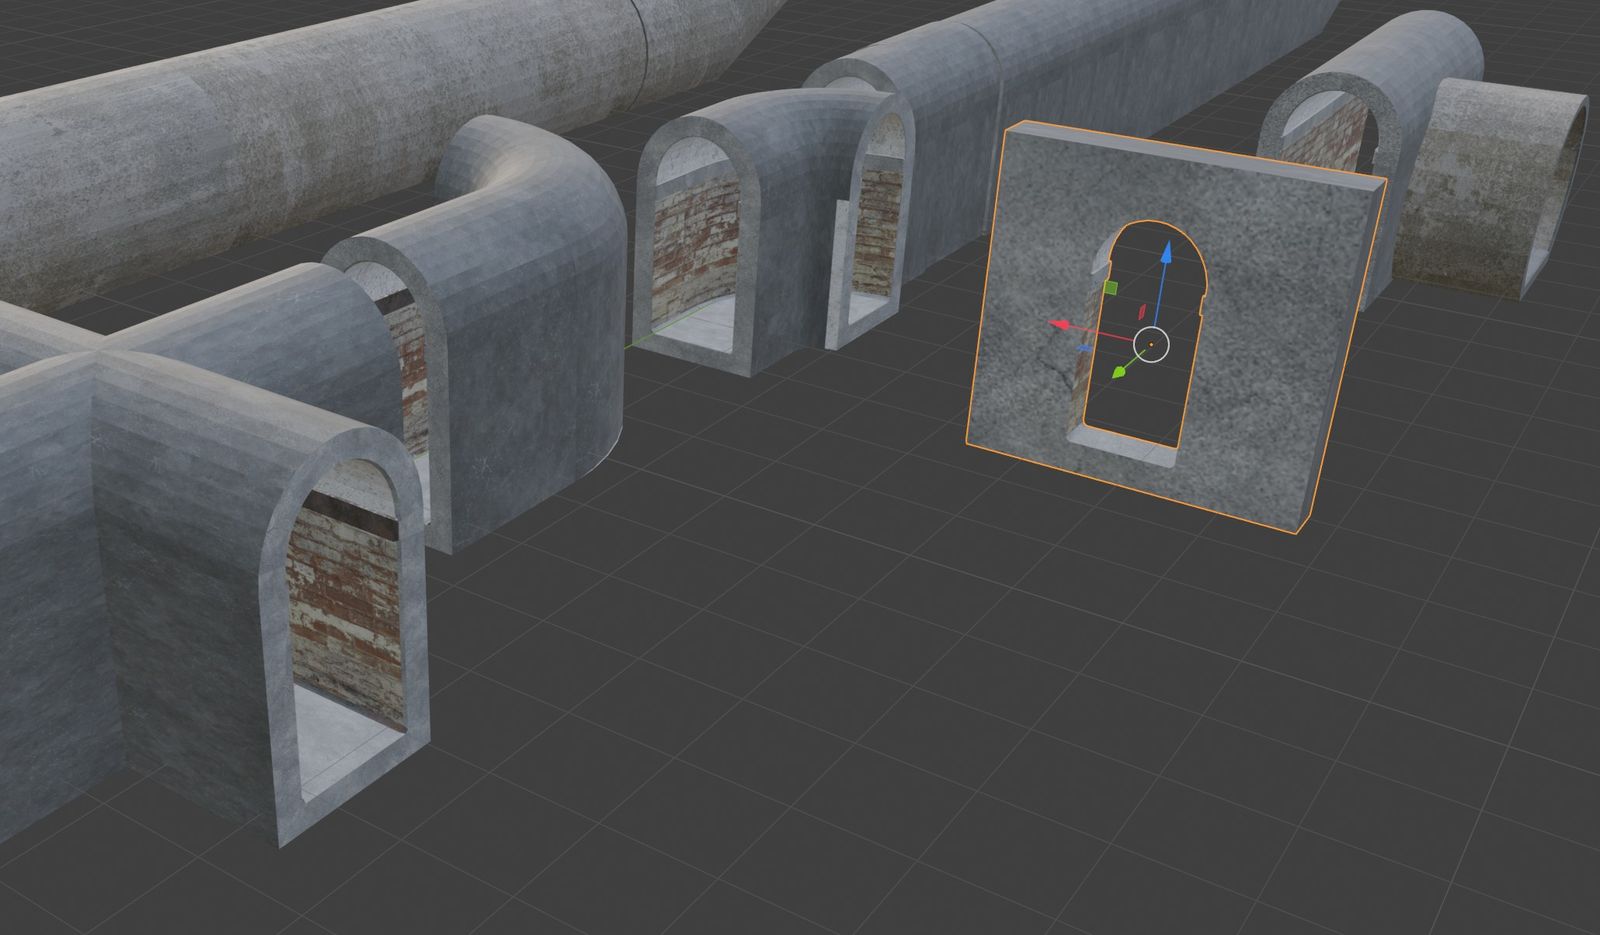Click the small blue plane handle of gizmo
Screen dimensions: 1600x935
click(1086, 349)
